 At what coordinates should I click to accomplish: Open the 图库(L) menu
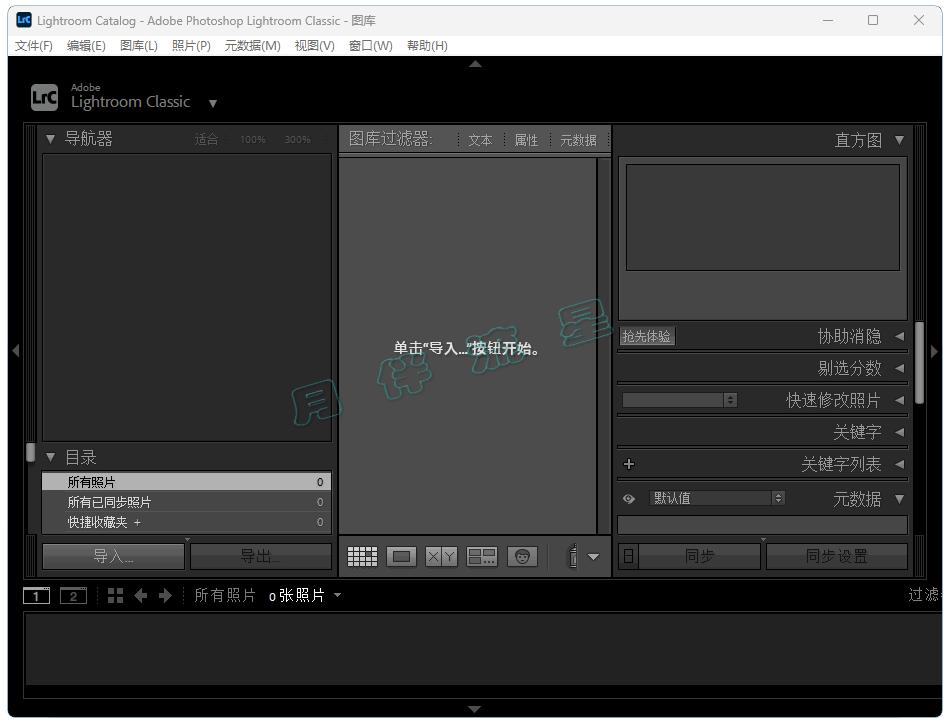tap(139, 45)
